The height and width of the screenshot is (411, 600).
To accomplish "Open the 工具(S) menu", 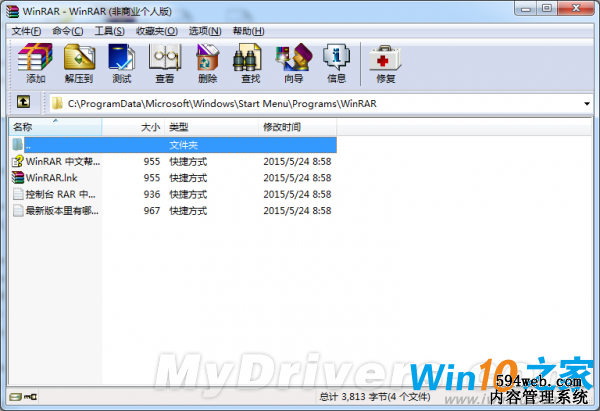I will point(109,31).
